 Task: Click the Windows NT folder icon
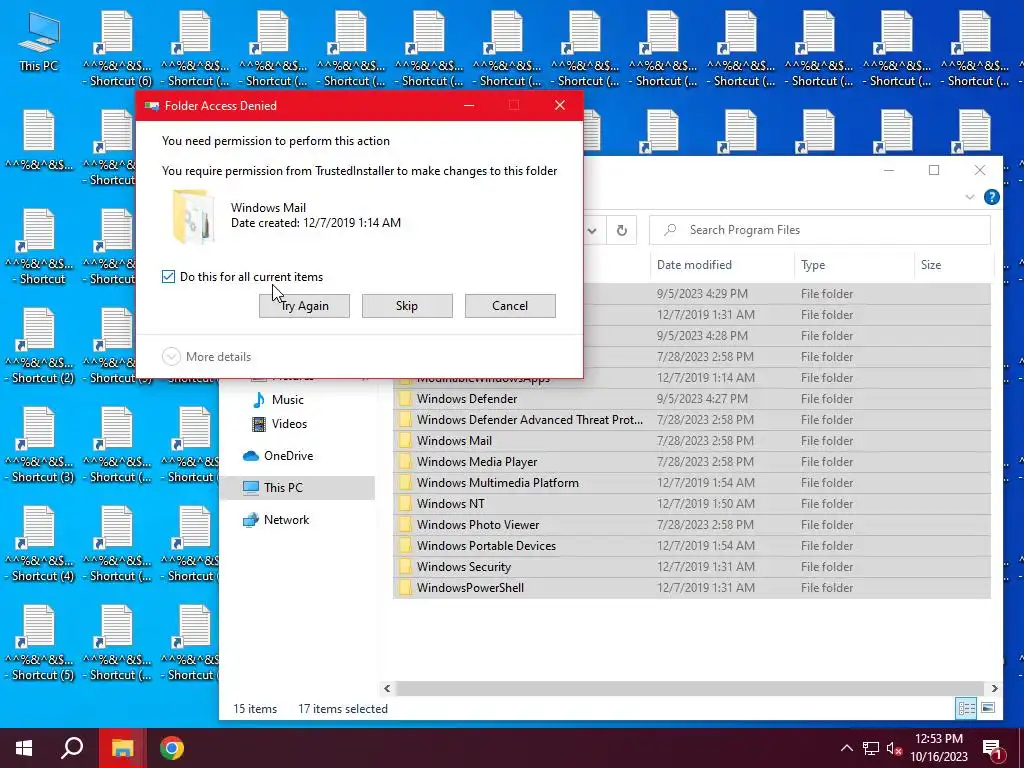click(x=405, y=504)
